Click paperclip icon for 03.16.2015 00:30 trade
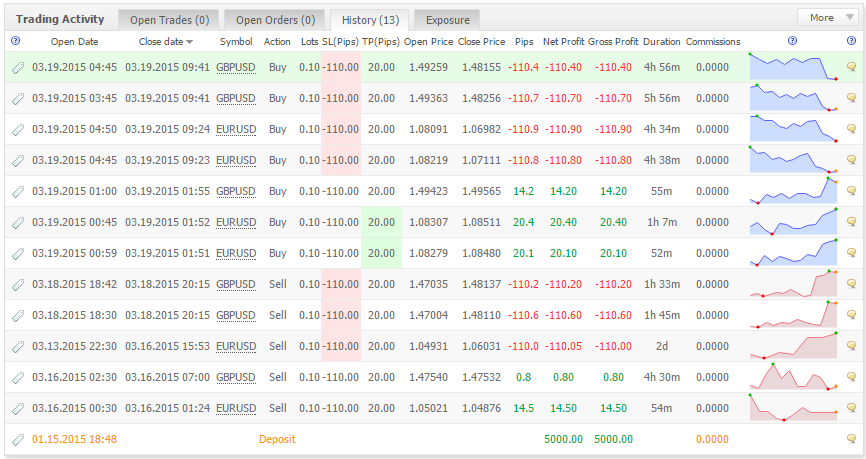866x459 pixels. [x=18, y=409]
